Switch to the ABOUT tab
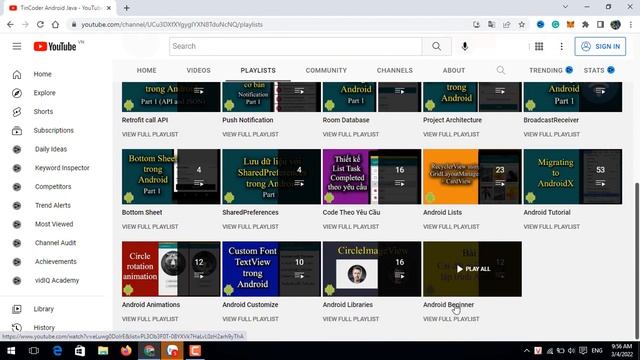The width and height of the screenshot is (640, 360). tap(454, 71)
